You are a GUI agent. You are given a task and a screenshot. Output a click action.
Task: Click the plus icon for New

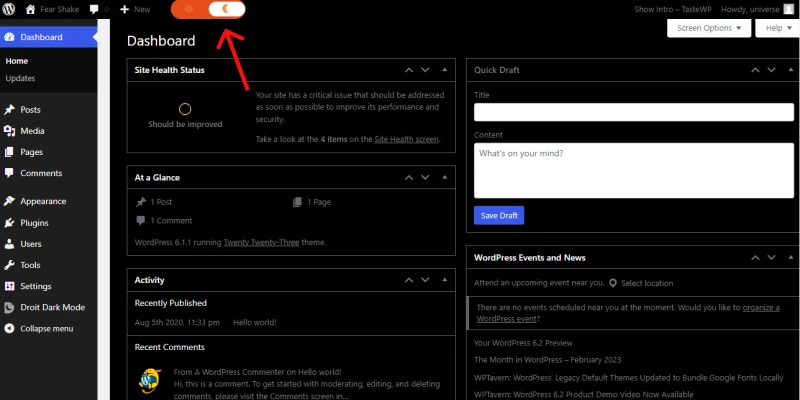(124, 9)
